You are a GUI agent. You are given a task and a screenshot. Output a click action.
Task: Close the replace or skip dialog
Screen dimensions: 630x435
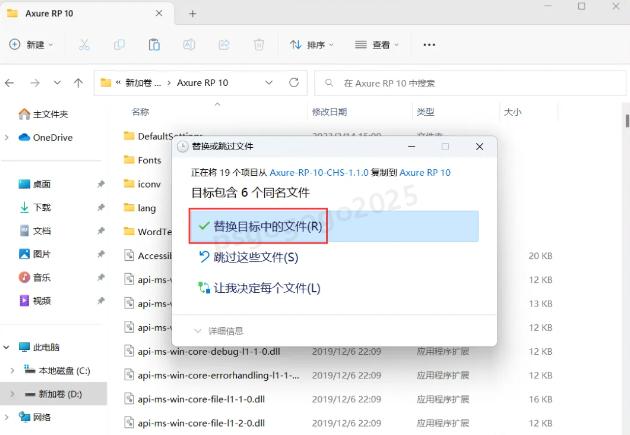point(479,147)
